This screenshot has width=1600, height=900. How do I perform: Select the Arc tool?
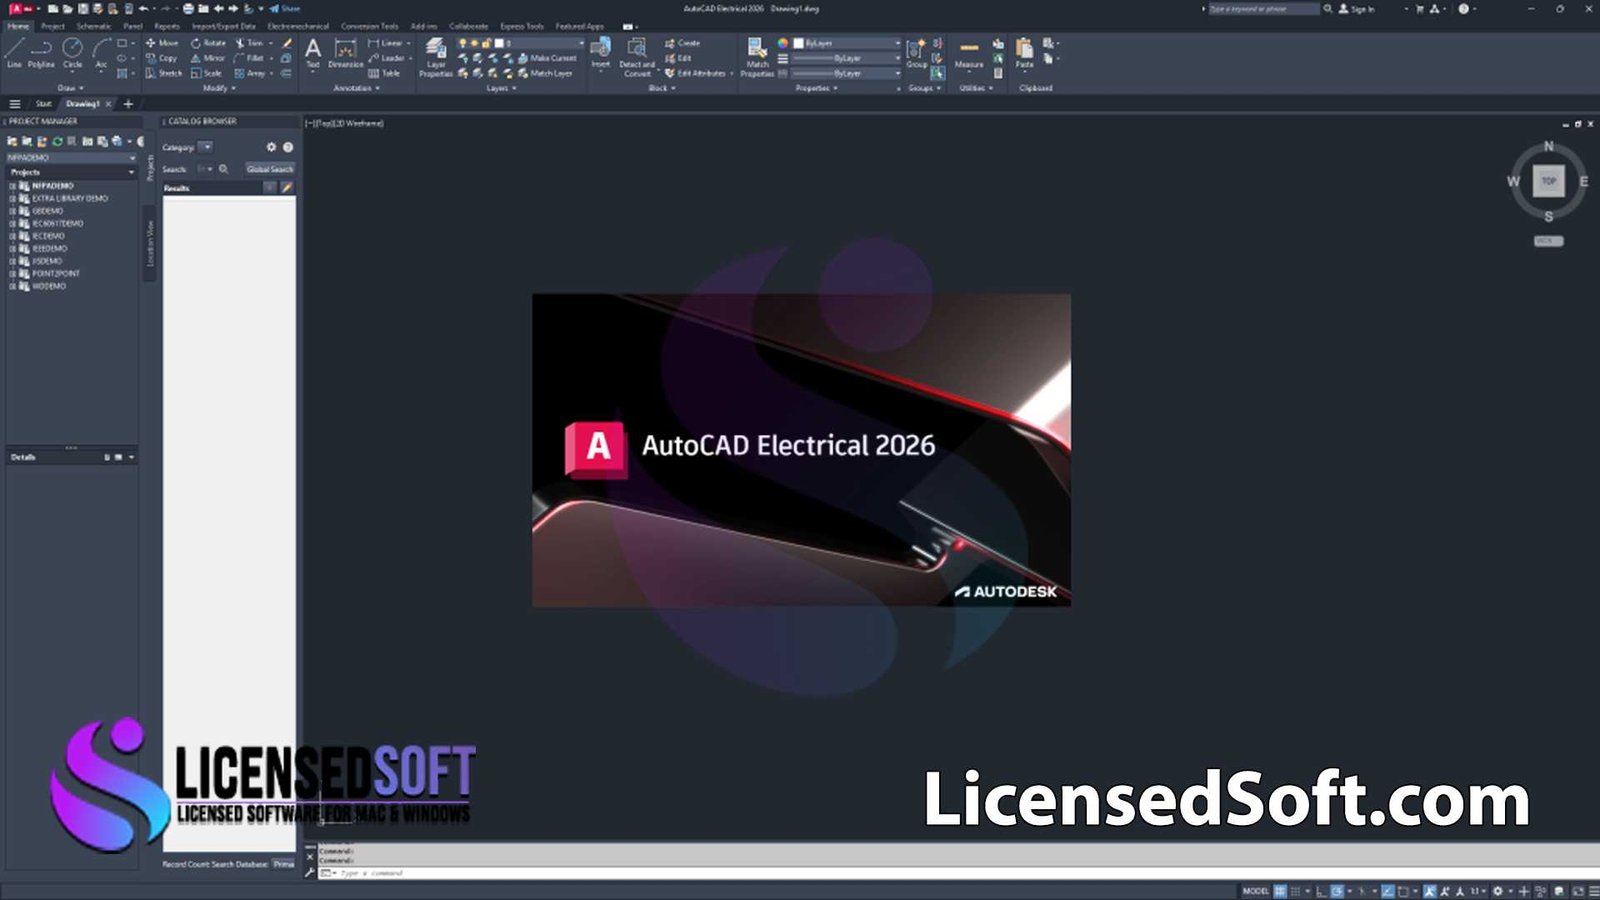(101, 52)
